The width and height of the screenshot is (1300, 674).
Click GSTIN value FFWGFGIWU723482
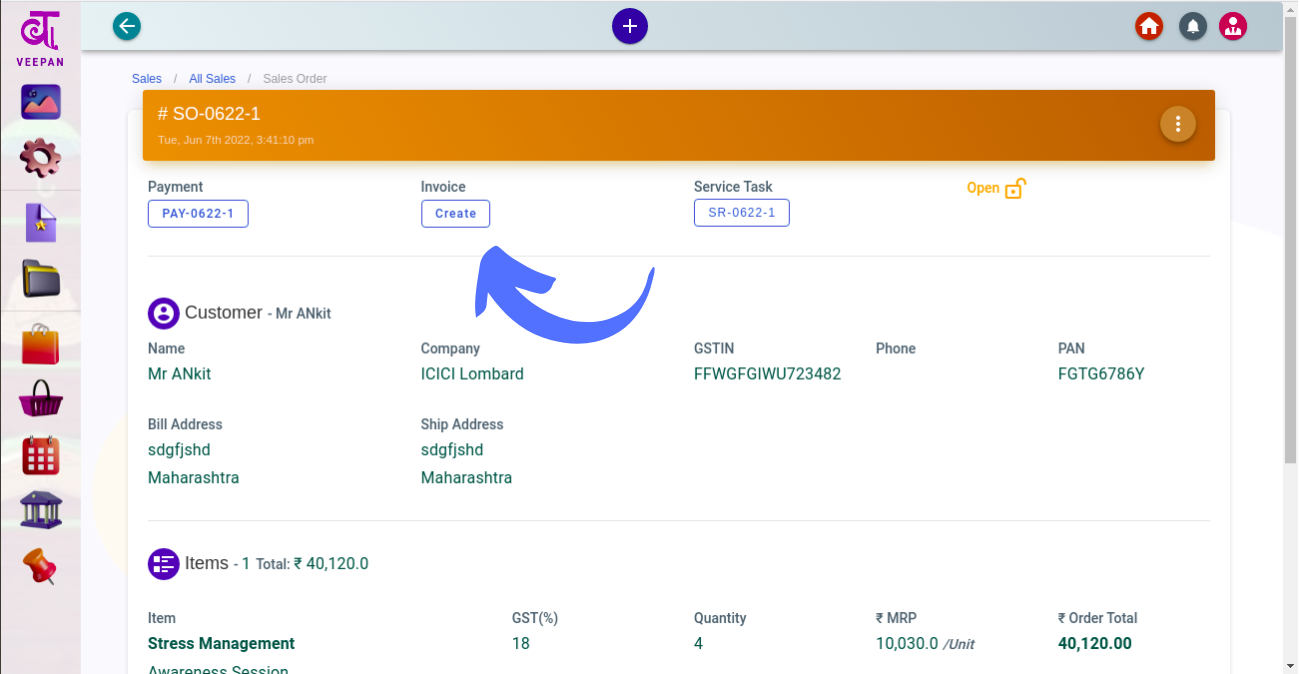pos(767,374)
